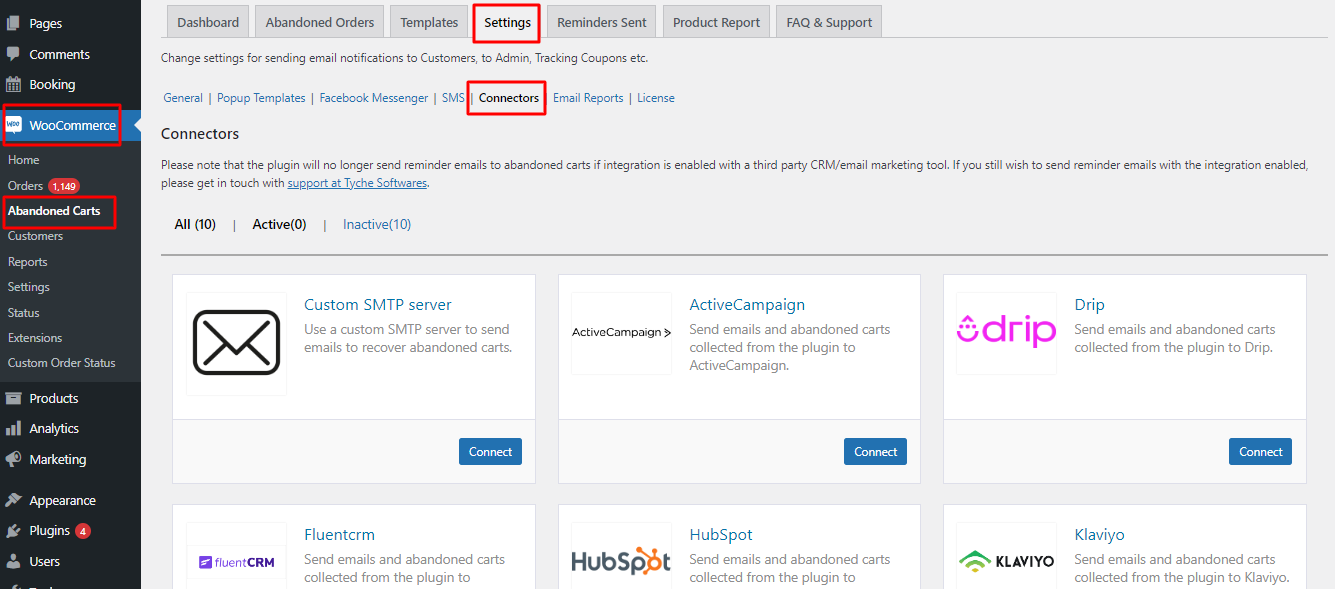Click the Booking calendar icon
Image resolution: width=1335 pixels, height=589 pixels.
click(x=13, y=84)
